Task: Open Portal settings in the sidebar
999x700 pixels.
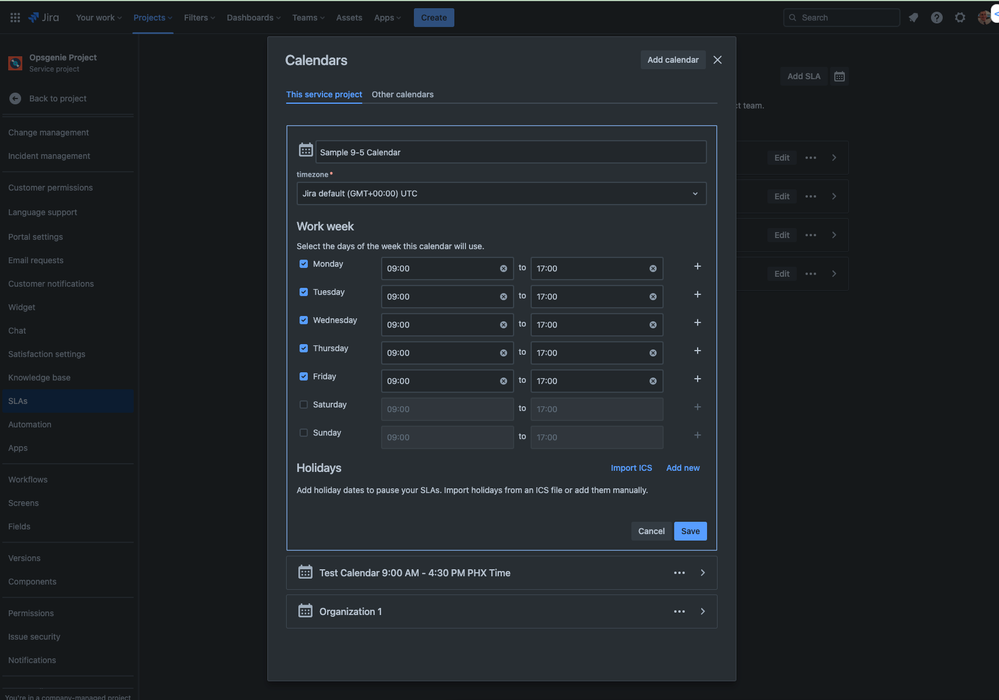Action: click(x=36, y=237)
